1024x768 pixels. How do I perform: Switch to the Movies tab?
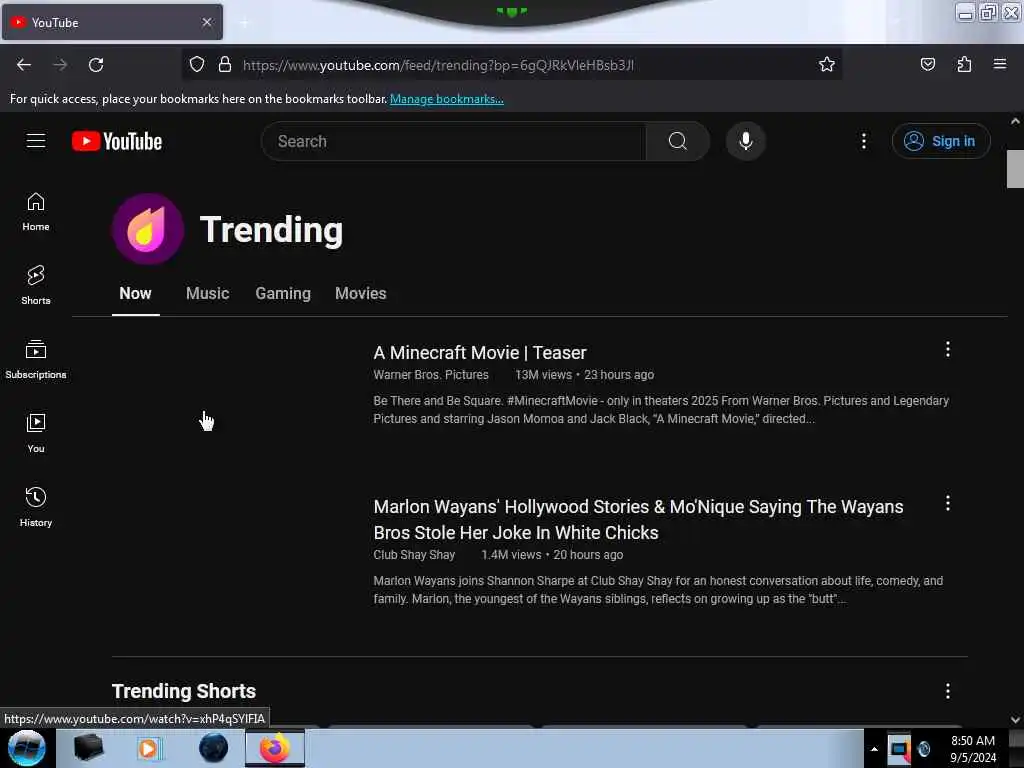click(x=360, y=294)
